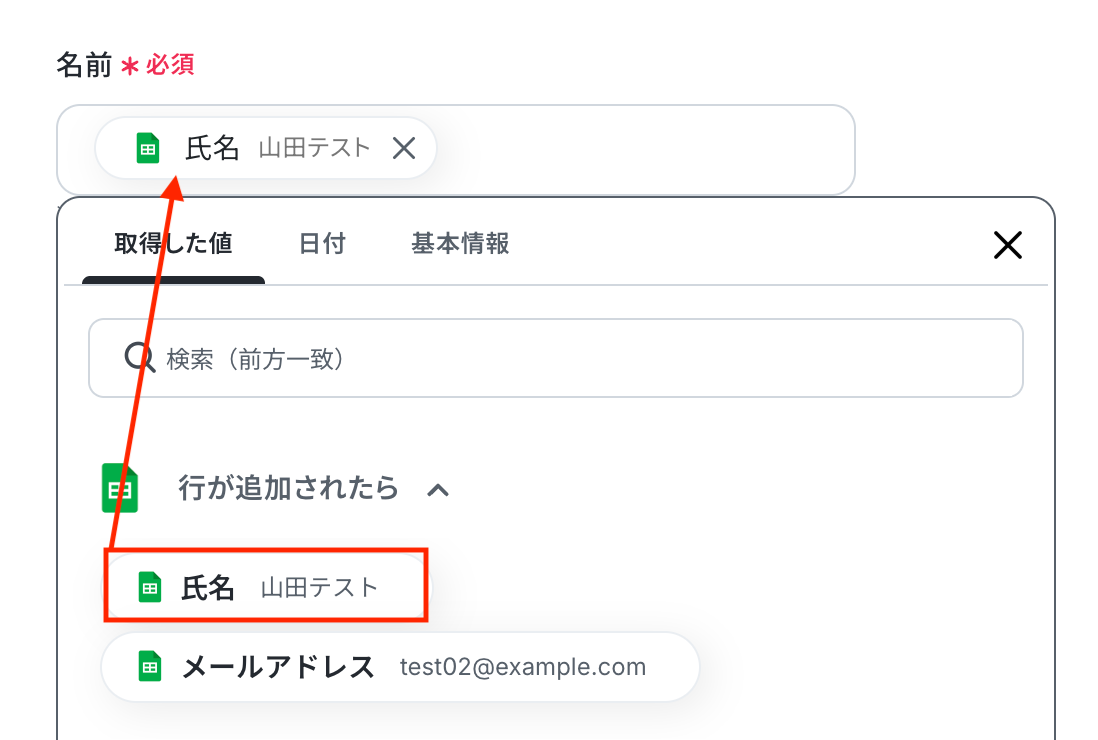The width and height of the screenshot is (1098, 740).
Task: Click the 行が追加されたら section header text
Action: point(288,488)
